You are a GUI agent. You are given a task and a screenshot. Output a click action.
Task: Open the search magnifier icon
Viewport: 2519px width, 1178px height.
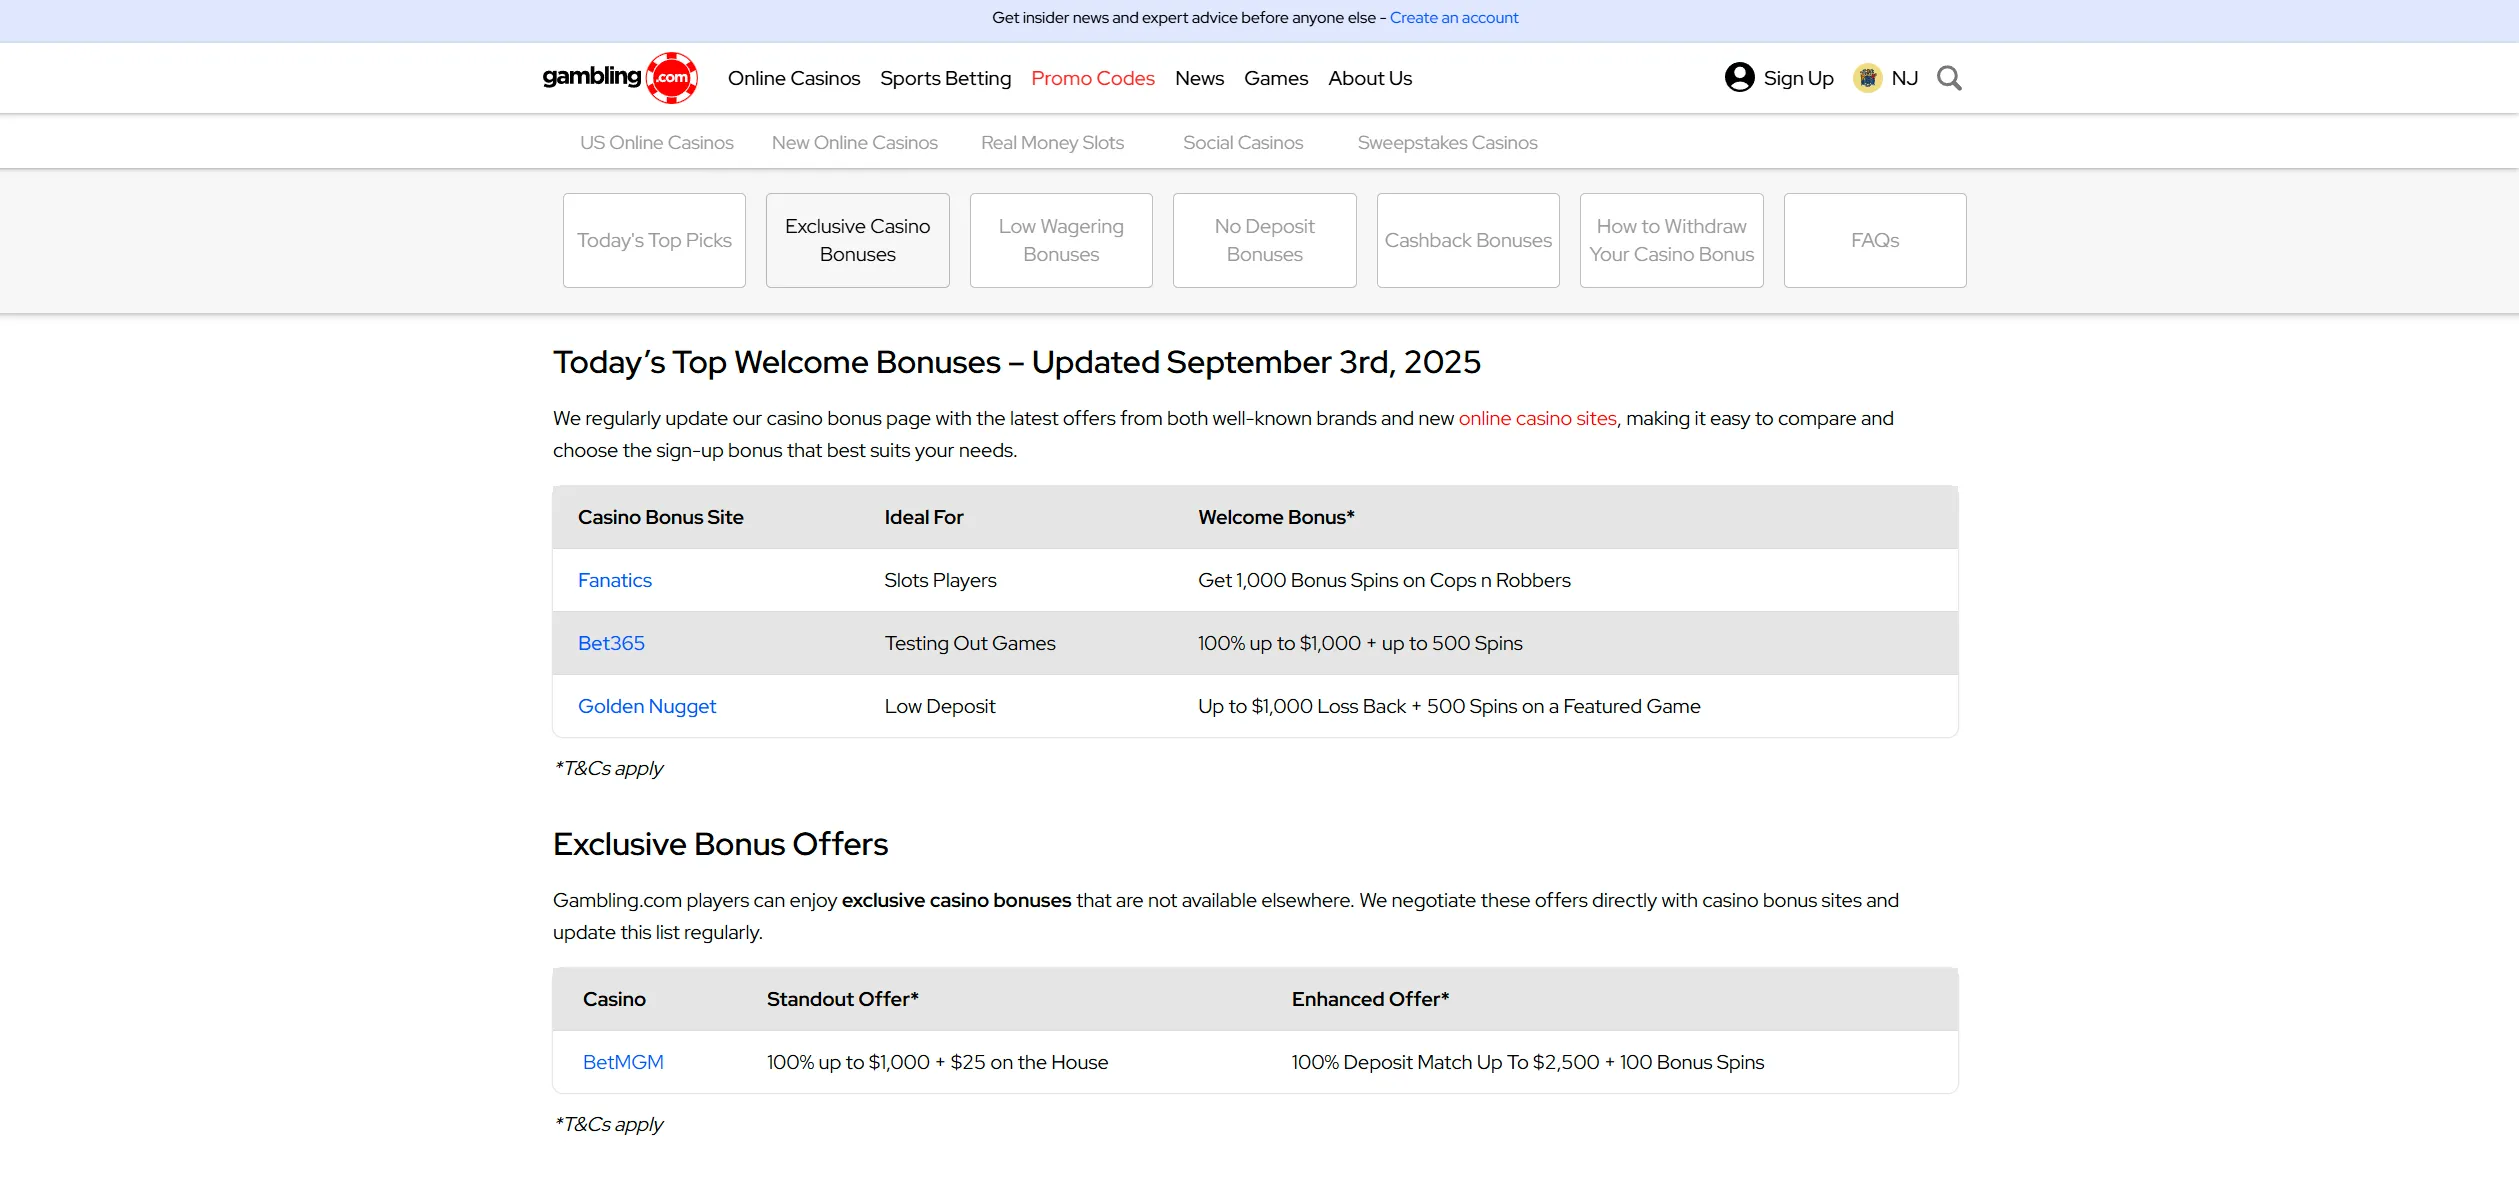pyautogui.click(x=1949, y=78)
